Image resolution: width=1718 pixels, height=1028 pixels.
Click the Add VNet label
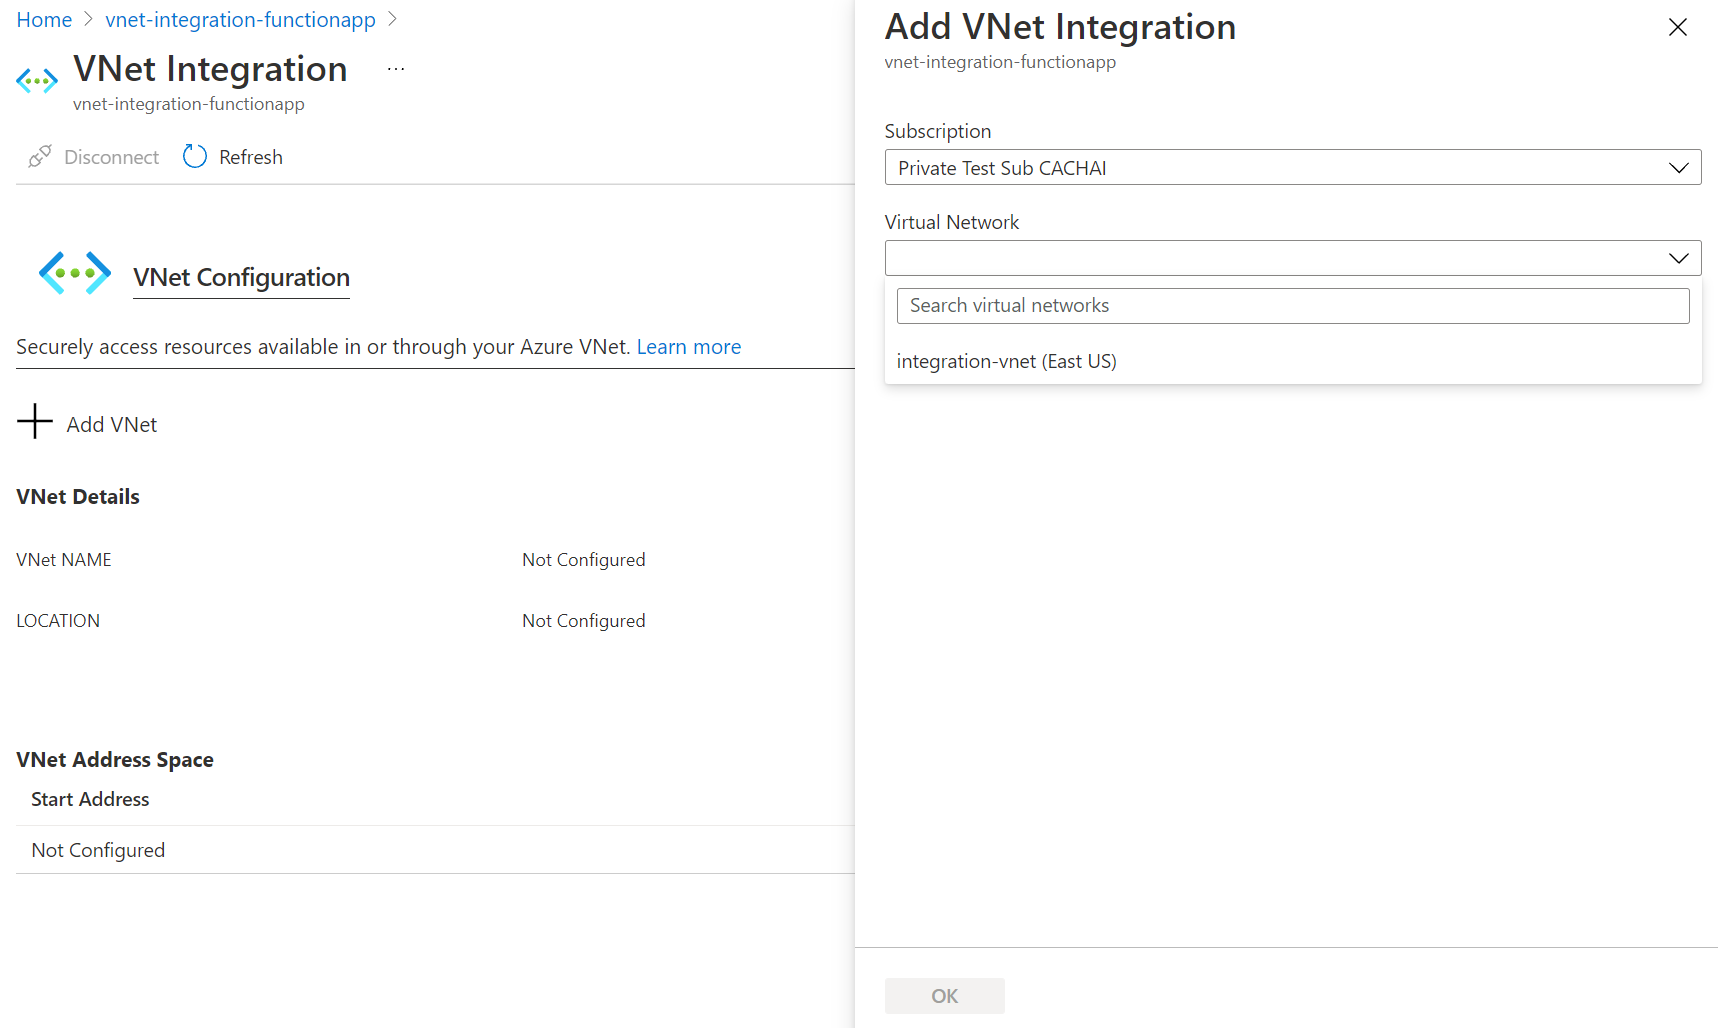point(112,425)
